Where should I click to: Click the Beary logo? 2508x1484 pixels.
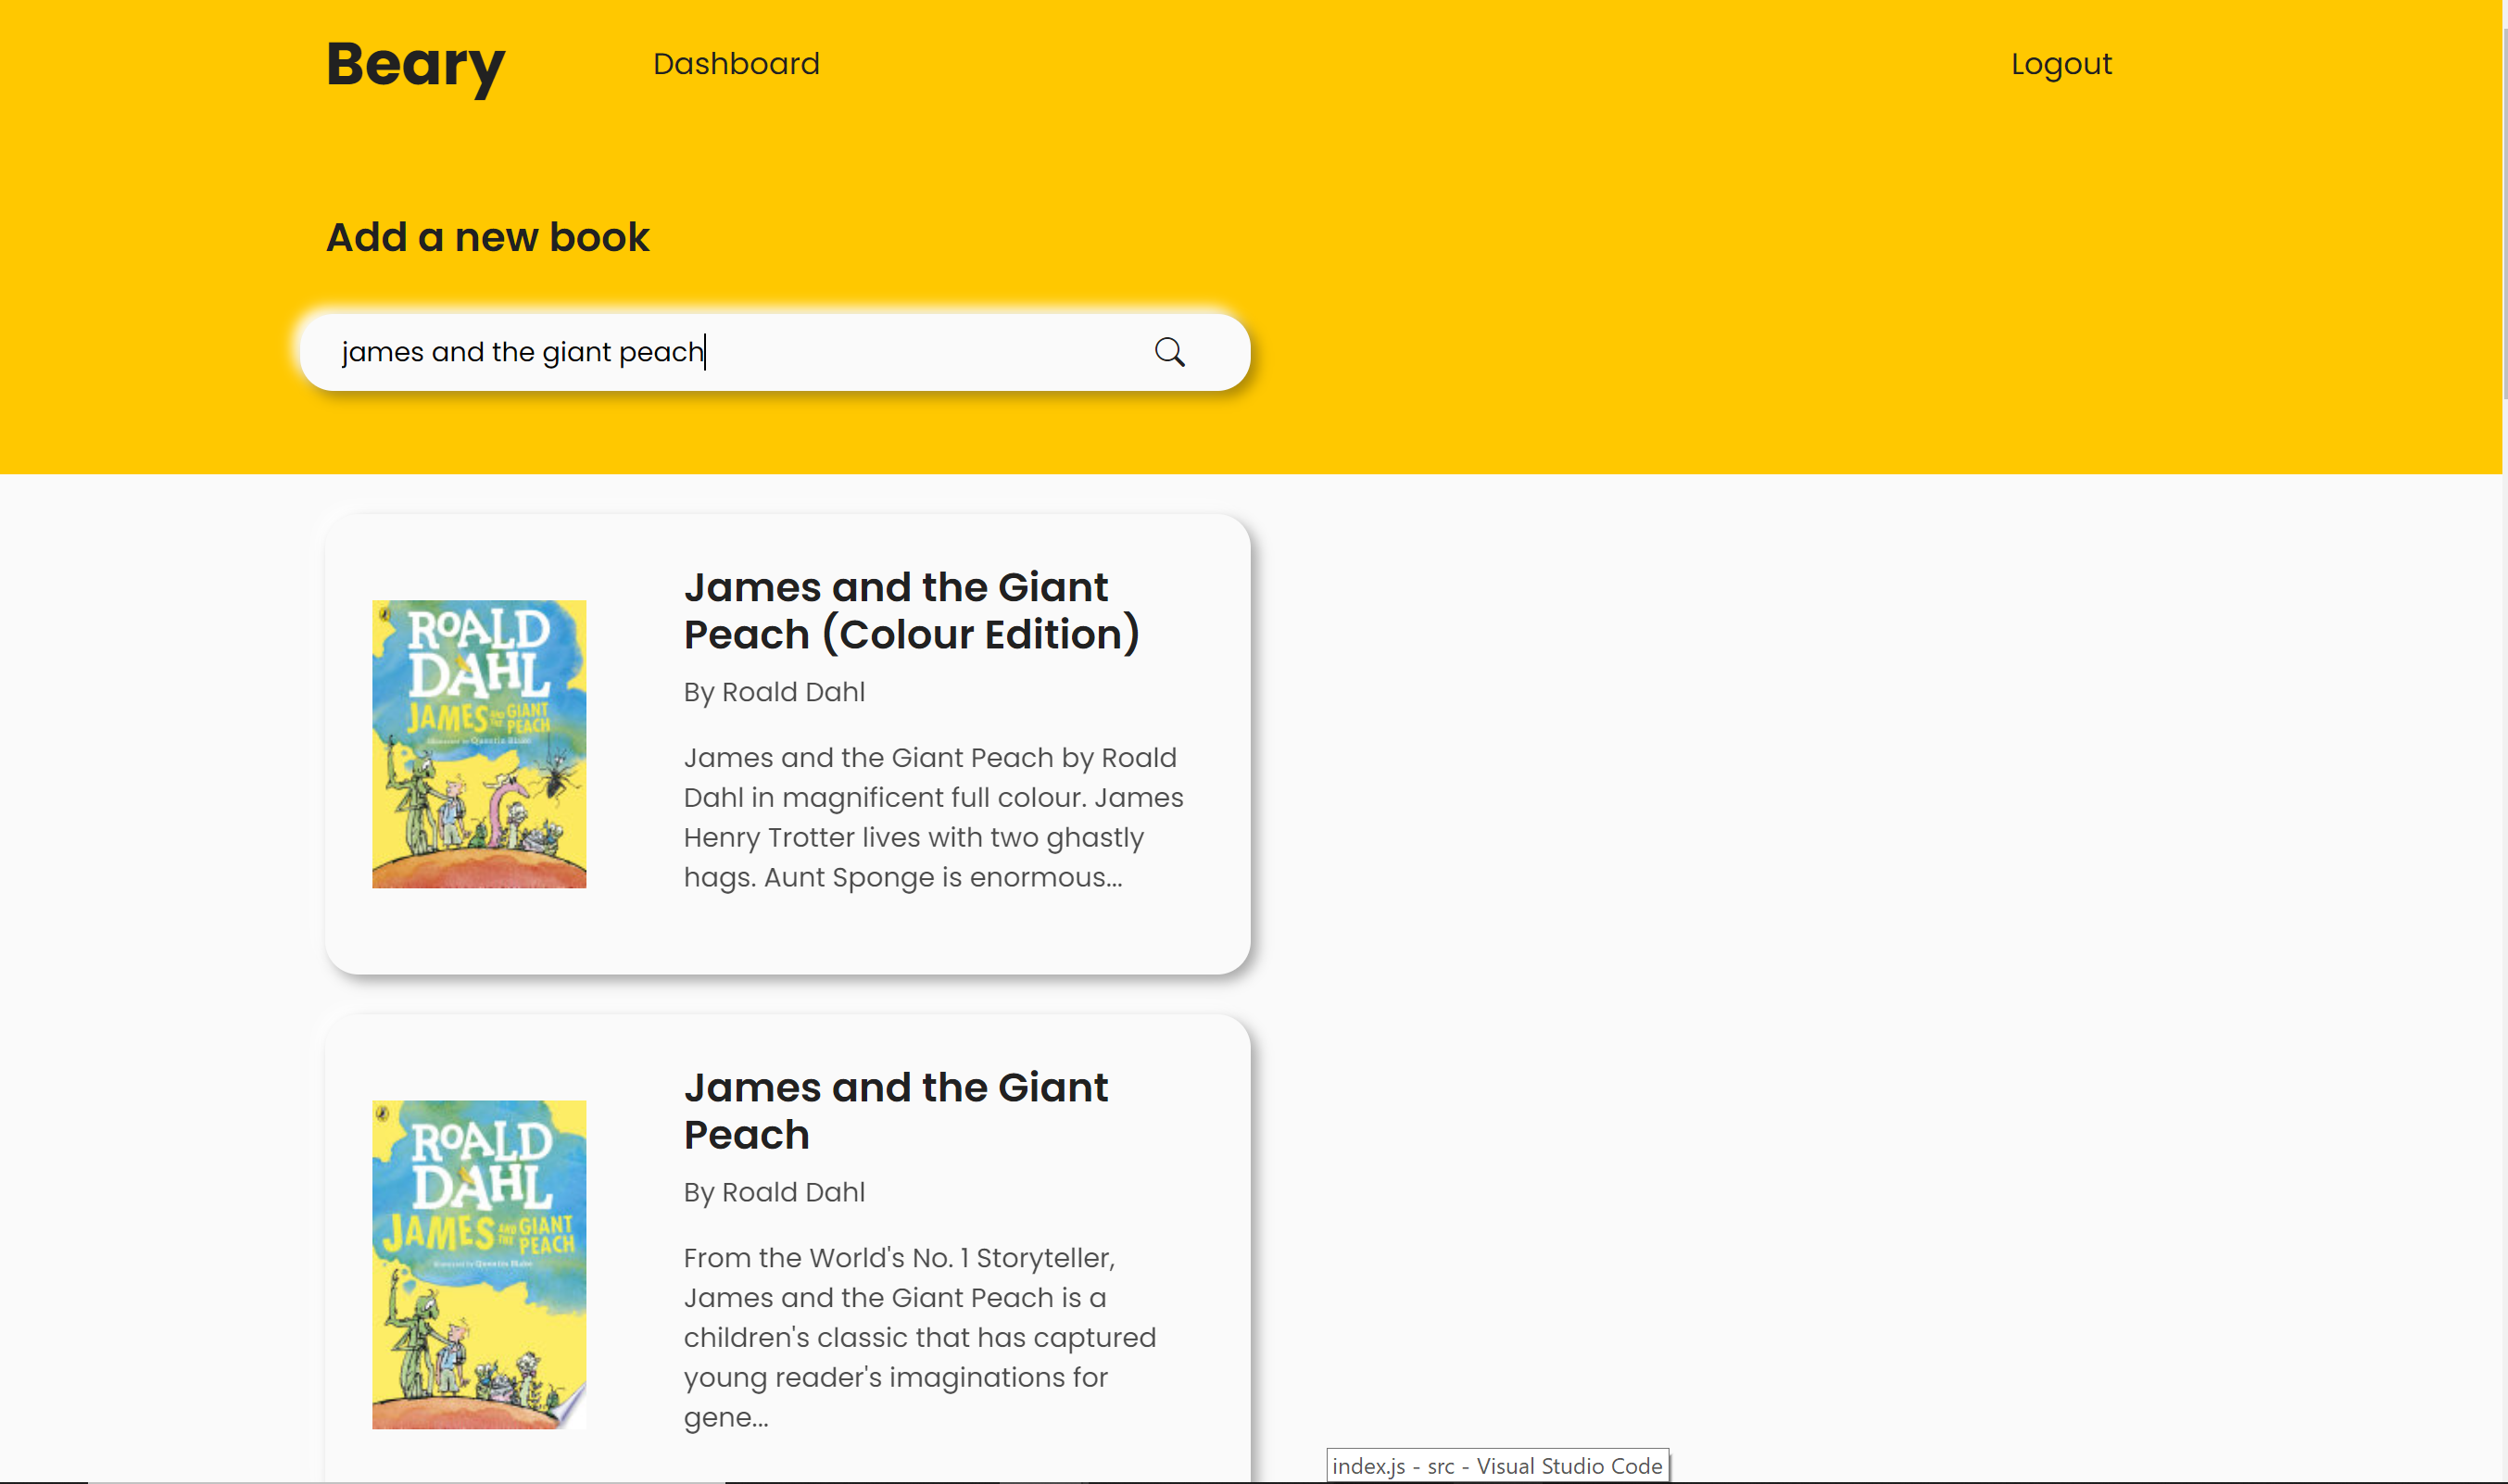415,65
